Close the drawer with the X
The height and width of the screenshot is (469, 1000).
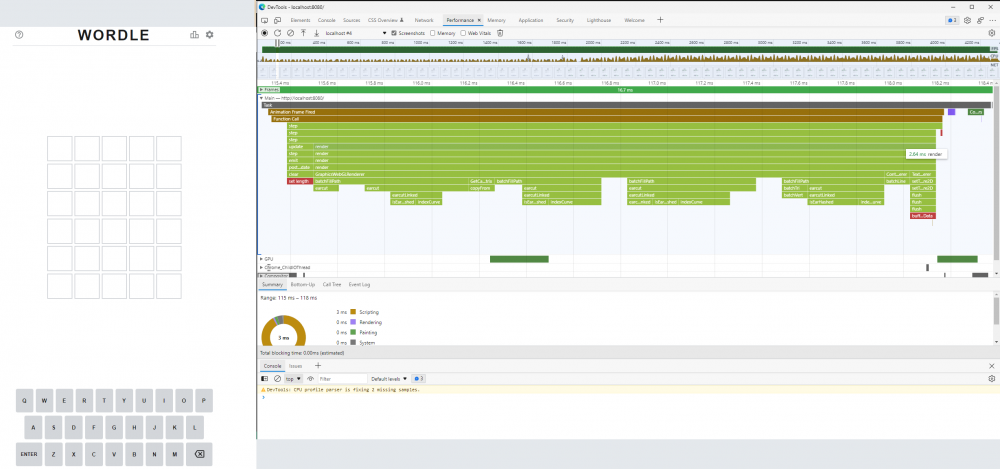point(992,366)
